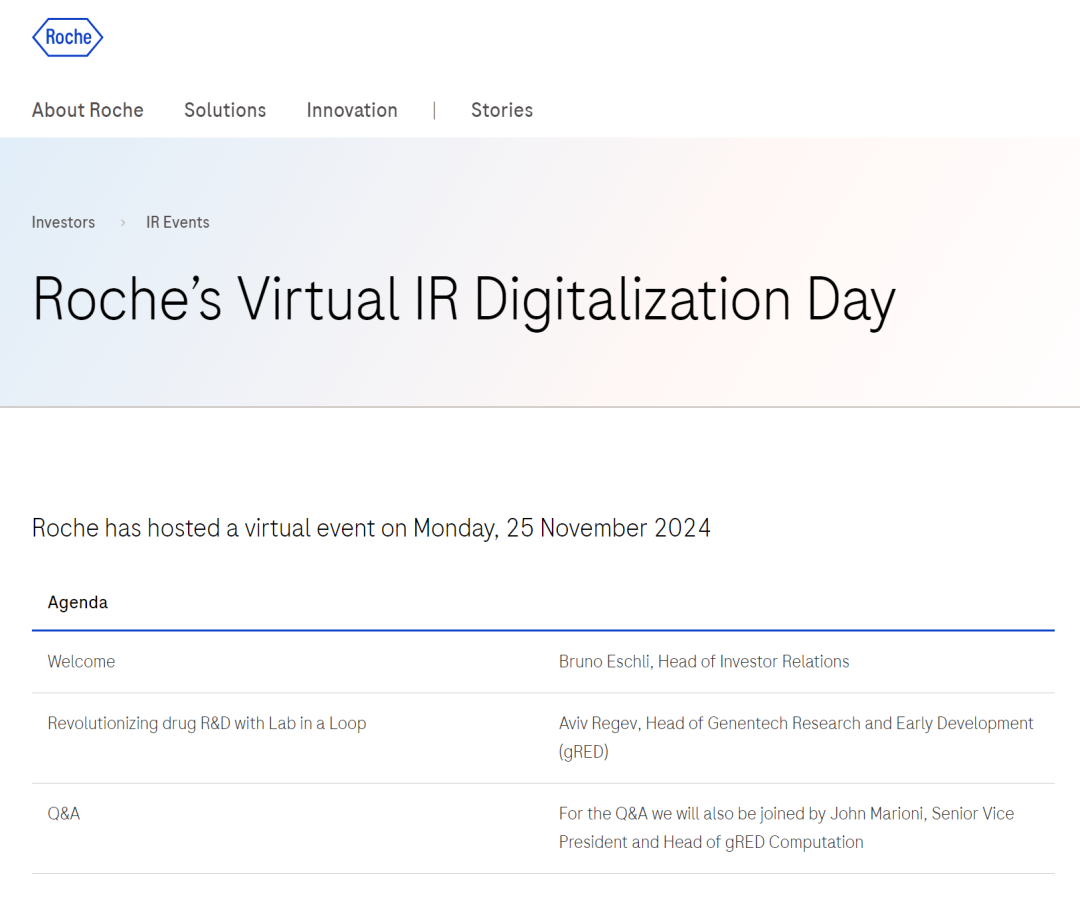Follow the IR Events breadcrumb link
This screenshot has height=923, width=1080.
(x=178, y=222)
